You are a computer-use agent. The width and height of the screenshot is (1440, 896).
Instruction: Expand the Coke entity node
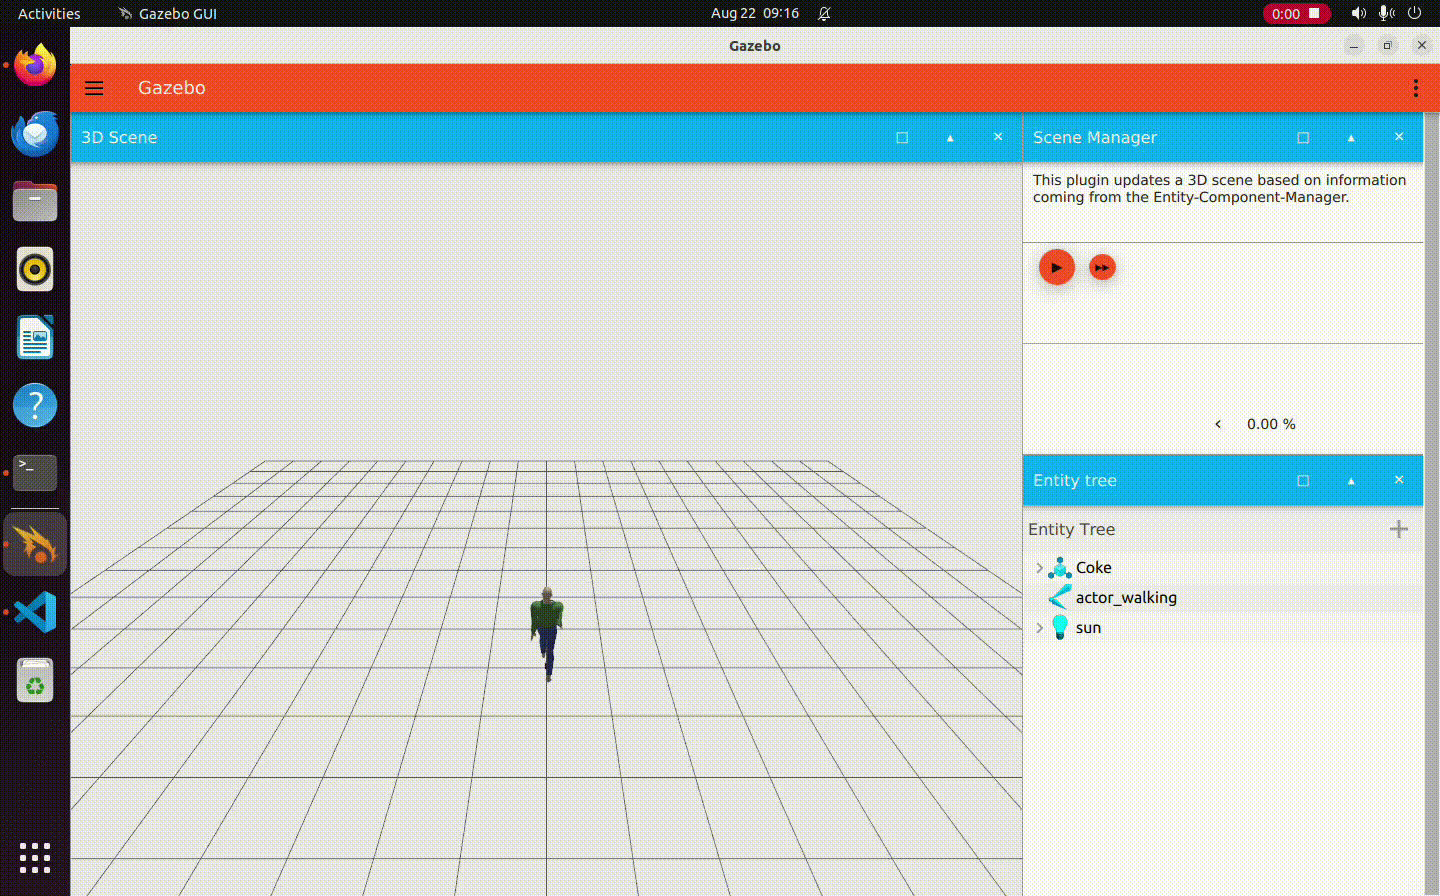(x=1039, y=568)
